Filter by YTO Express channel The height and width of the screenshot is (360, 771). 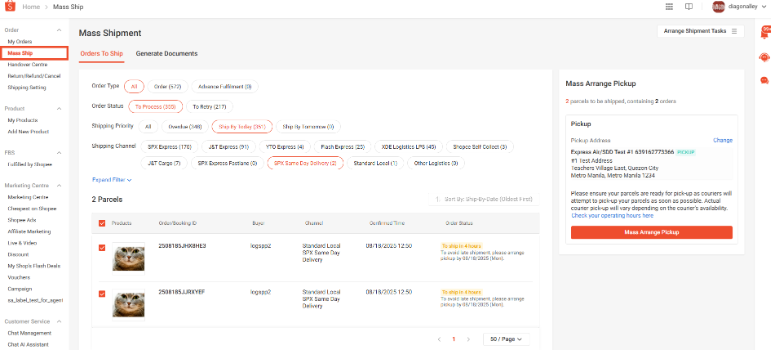click(285, 147)
